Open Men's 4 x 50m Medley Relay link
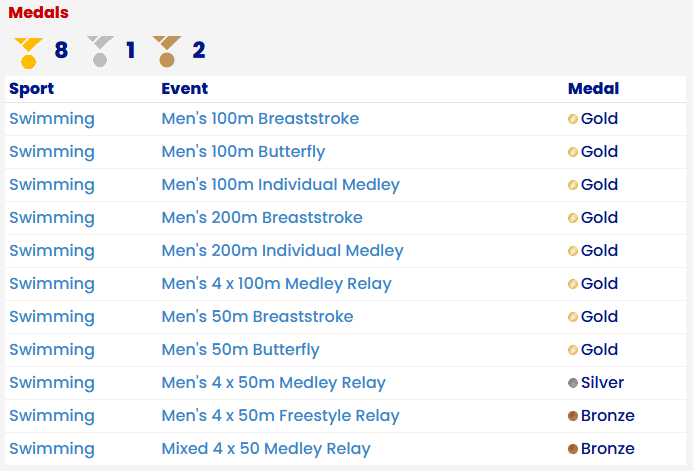The width and height of the screenshot is (693, 471). 274,383
